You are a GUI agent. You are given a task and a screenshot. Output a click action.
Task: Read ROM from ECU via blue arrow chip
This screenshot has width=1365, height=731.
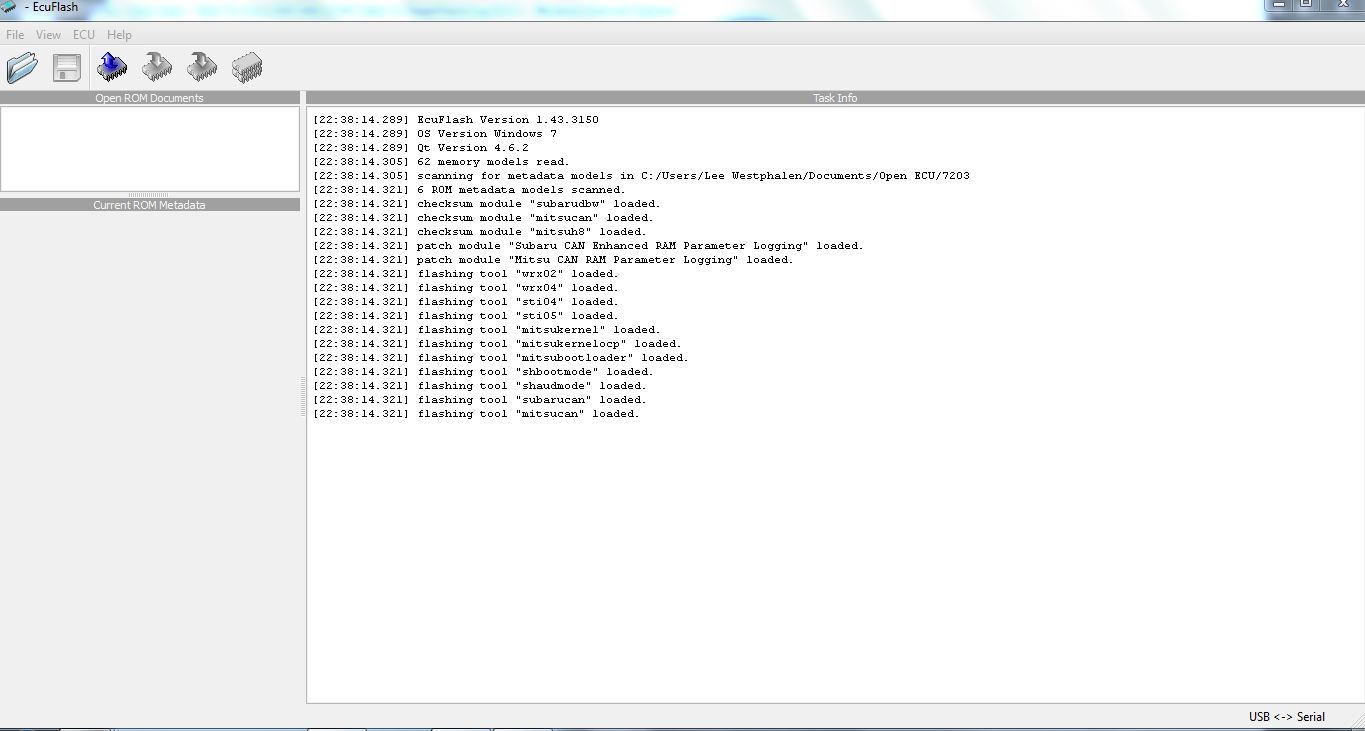(x=112, y=68)
